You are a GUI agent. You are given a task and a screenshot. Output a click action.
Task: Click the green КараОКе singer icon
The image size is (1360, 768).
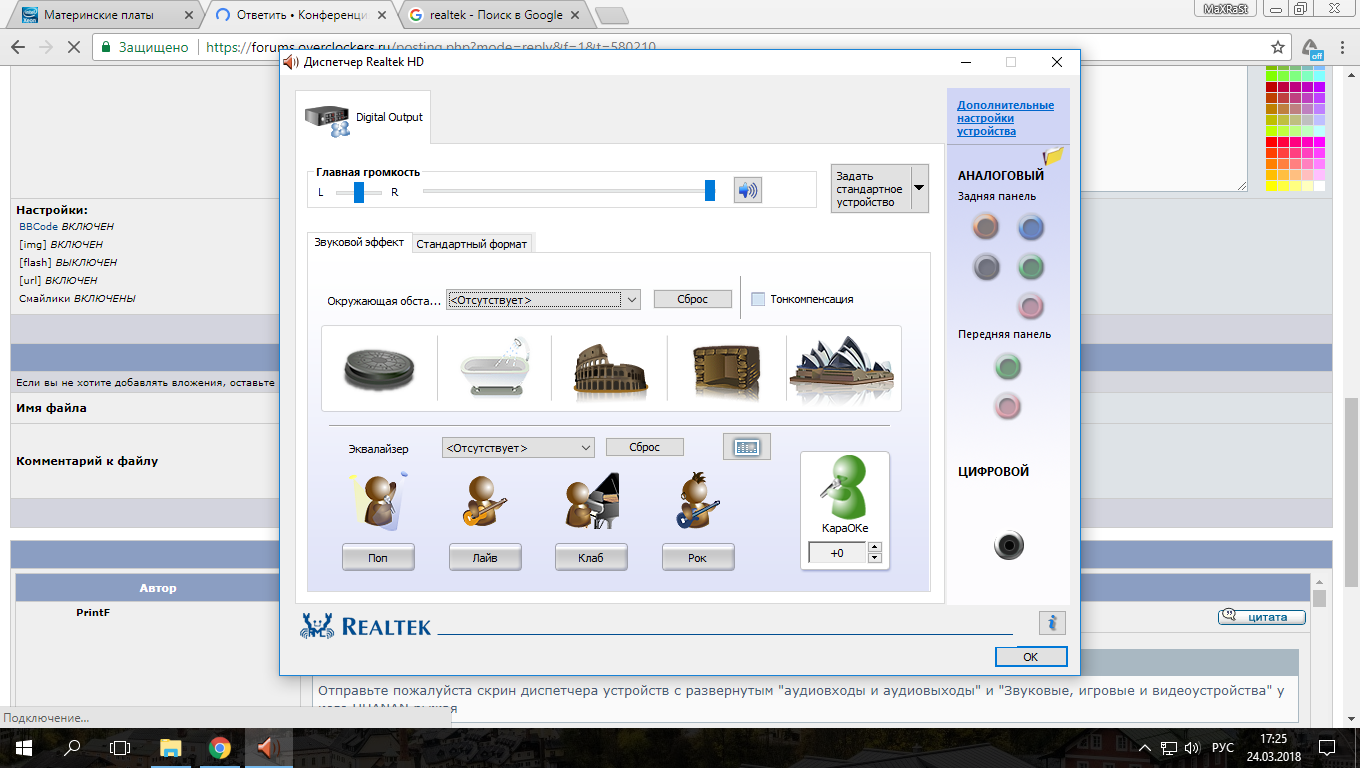pyautogui.click(x=844, y=489)
